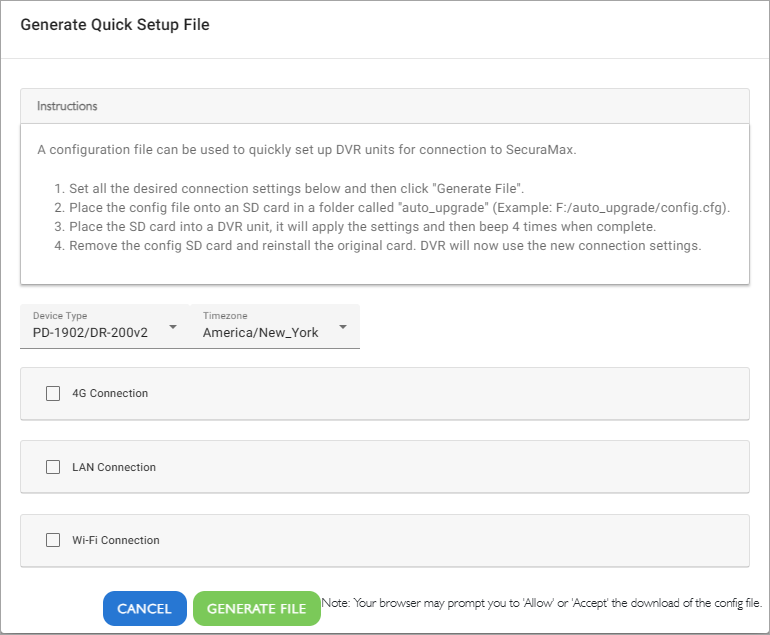Click the arrow icon beside PD-1902/DR-200v2
The image size is (770, 635).
[x=173, y=327]
